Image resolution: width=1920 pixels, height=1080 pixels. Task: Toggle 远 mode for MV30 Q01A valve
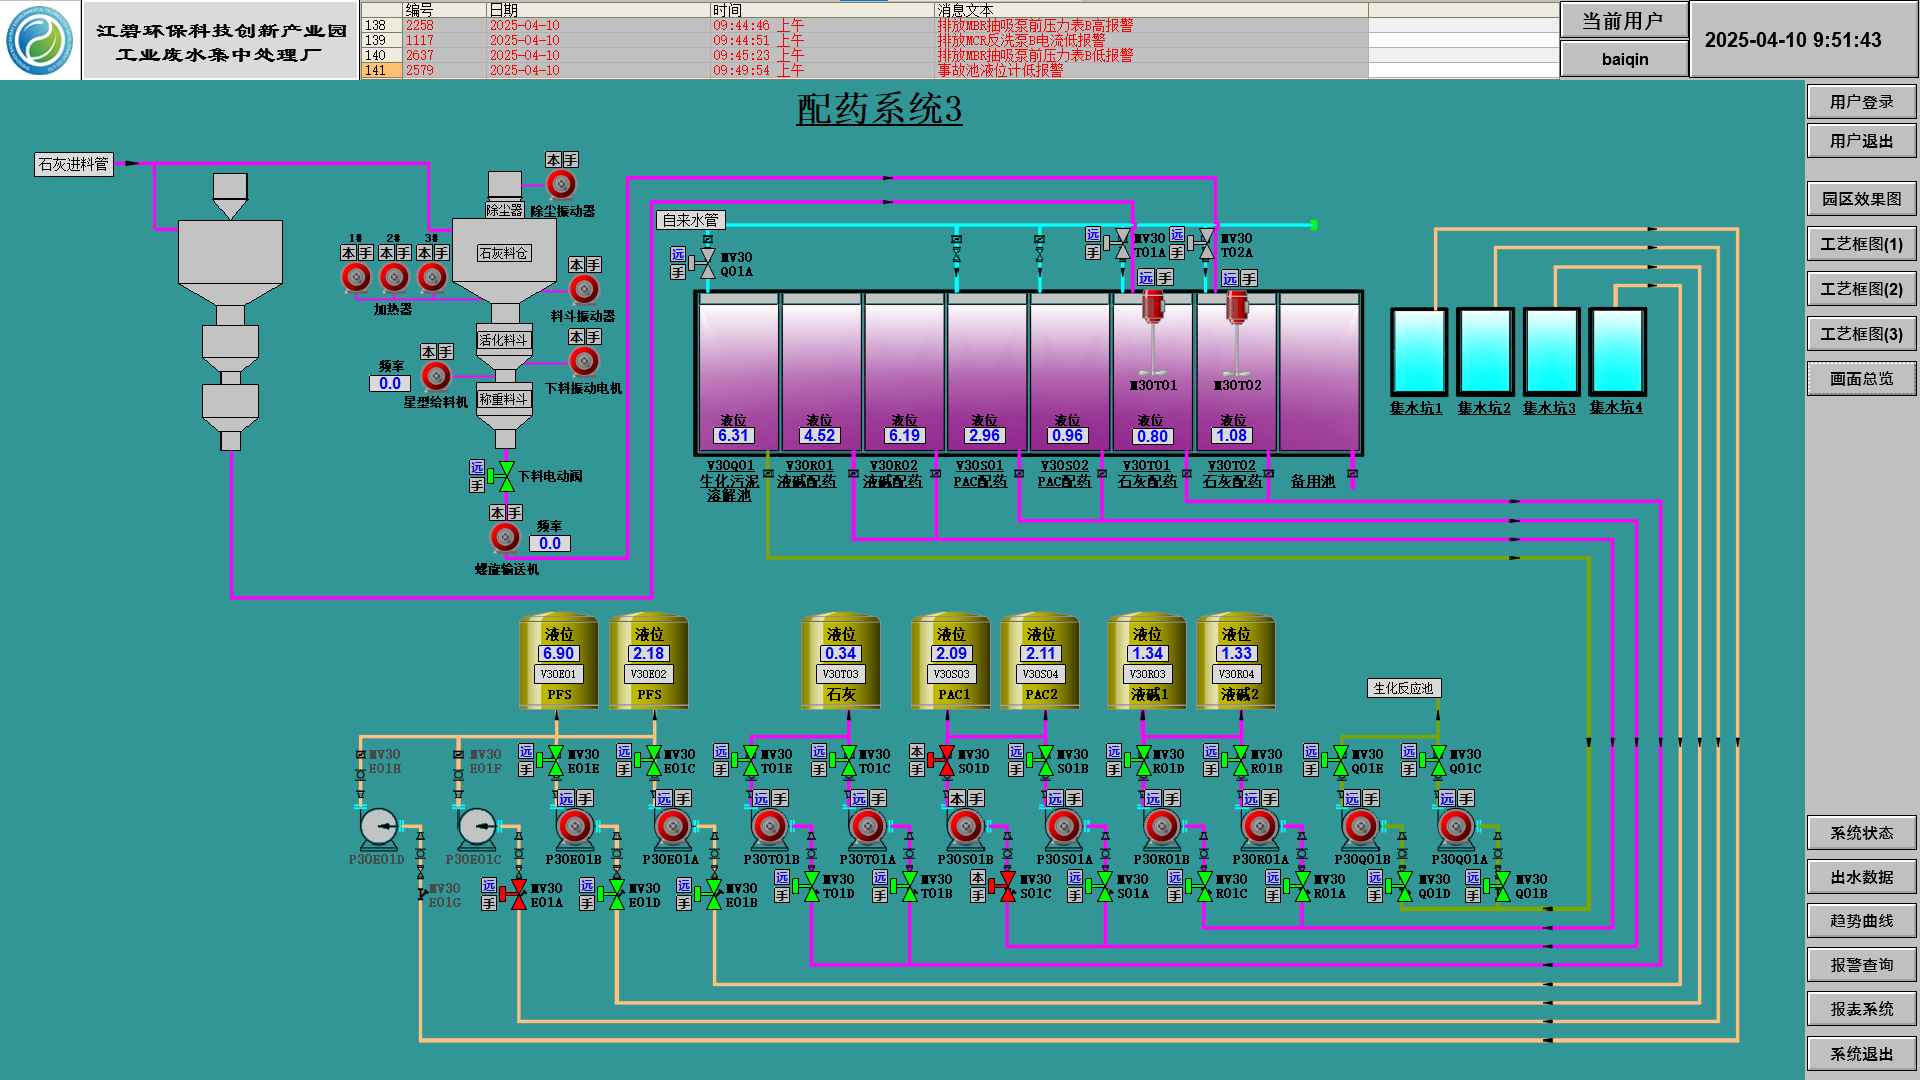678,254
